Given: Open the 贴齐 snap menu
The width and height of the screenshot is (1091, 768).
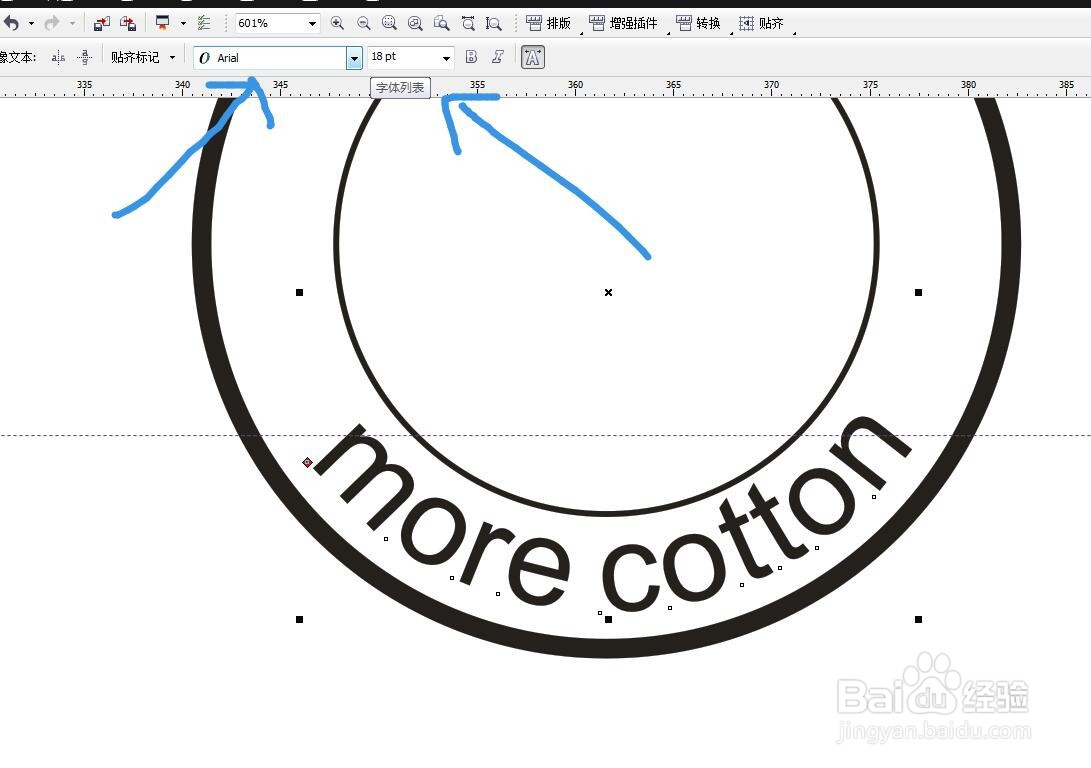Looking at the screenshot, I should (x=761, y=24).
